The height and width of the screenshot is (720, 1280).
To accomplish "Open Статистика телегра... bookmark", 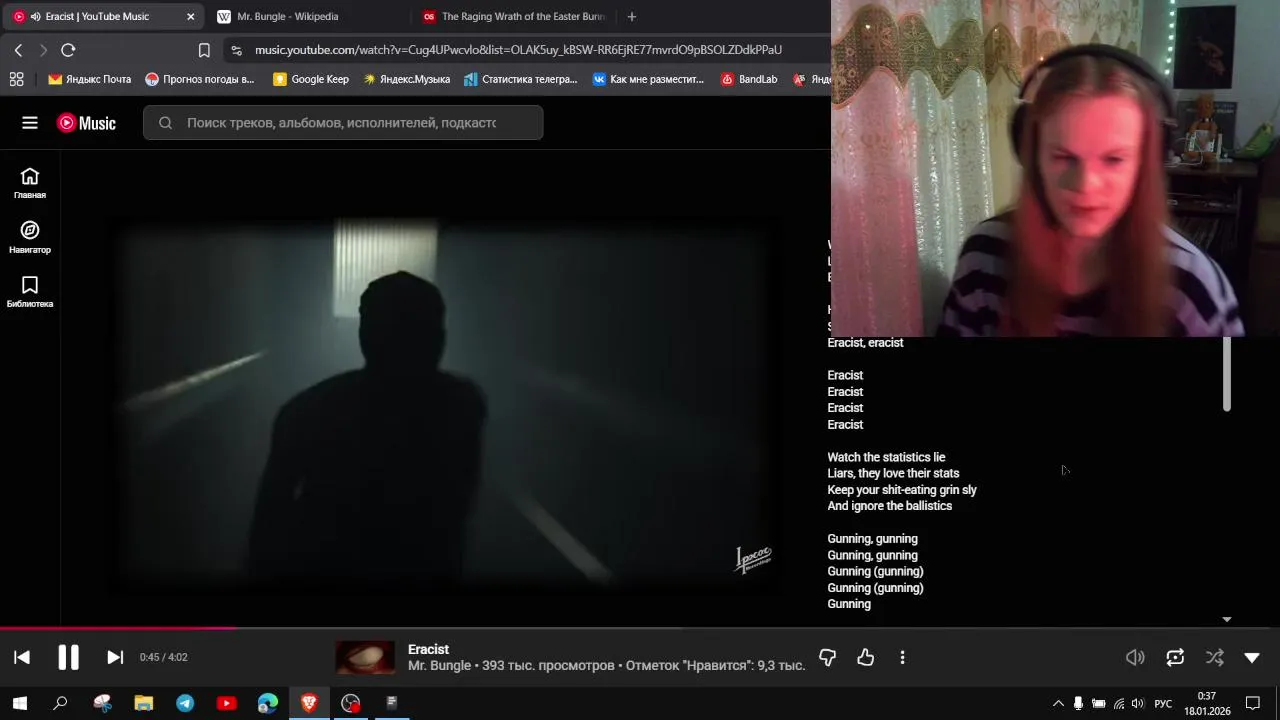I will coord(521,79).
